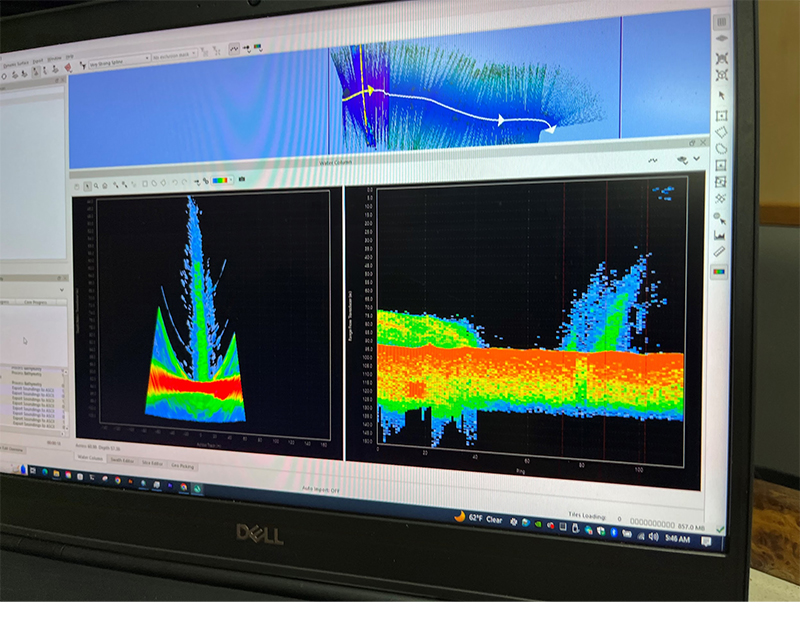Viewport: 800px width, 618px height.
Task: Select the polygon selection in water column toolbar
Action: tap(163, 182)
